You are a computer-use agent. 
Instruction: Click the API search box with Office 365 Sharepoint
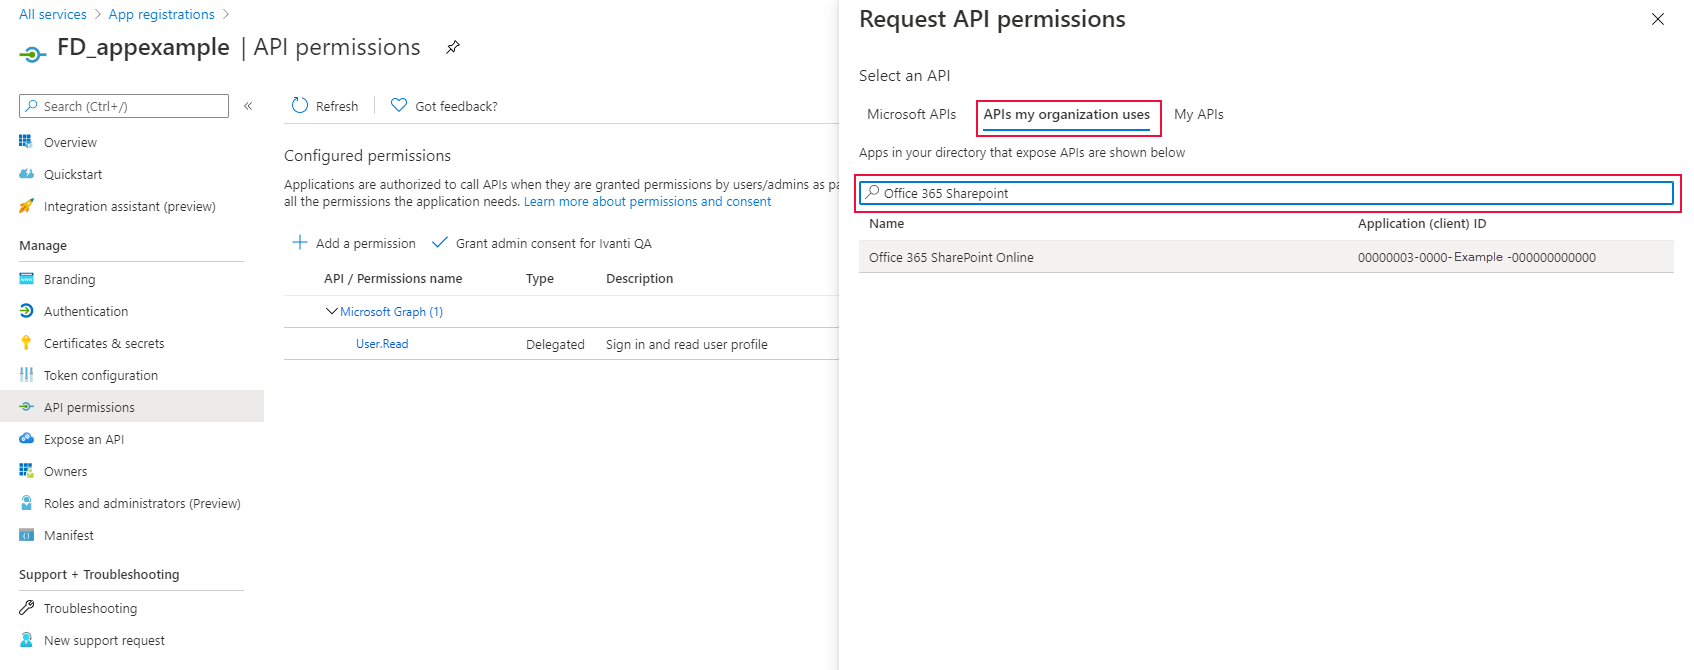(1266, 193)
